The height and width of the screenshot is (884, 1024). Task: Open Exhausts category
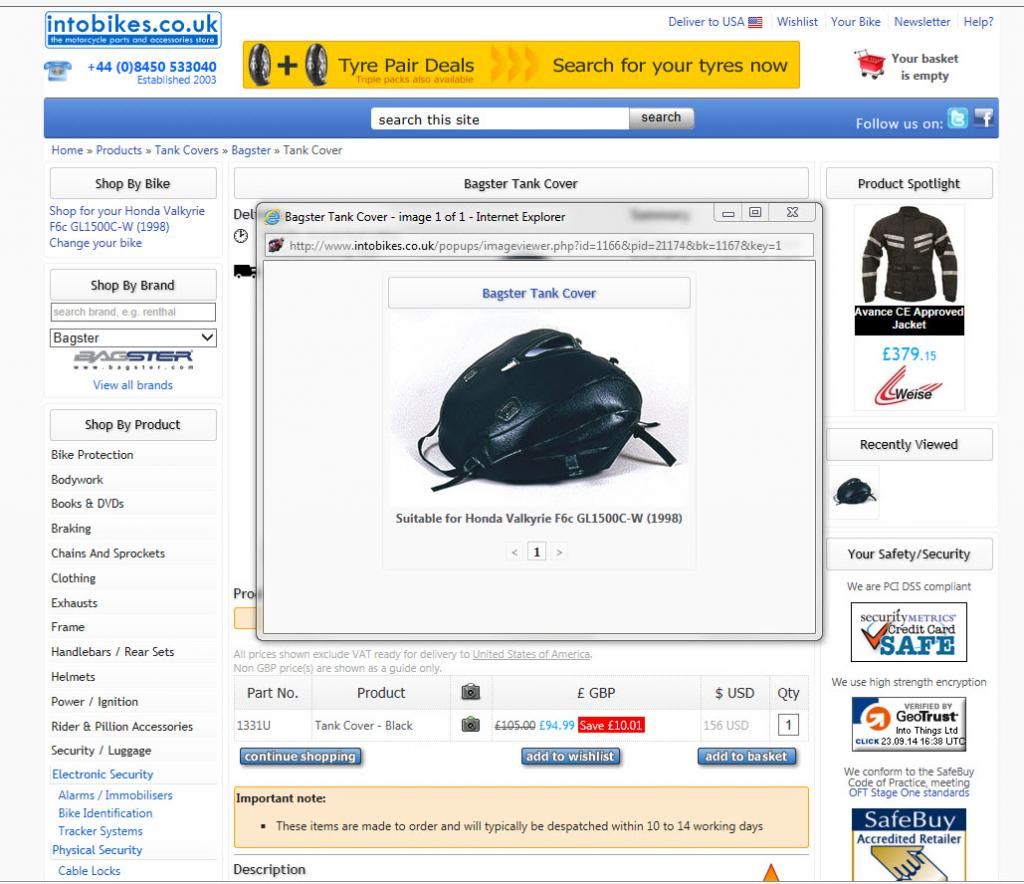[74, 603]
